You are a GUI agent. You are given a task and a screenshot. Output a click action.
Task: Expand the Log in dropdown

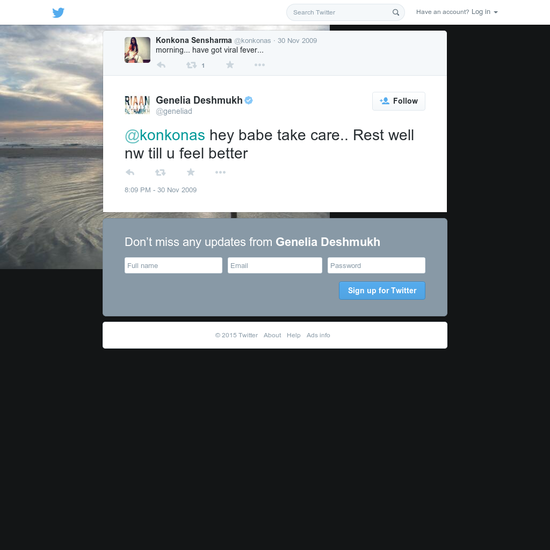click(484, 12)
